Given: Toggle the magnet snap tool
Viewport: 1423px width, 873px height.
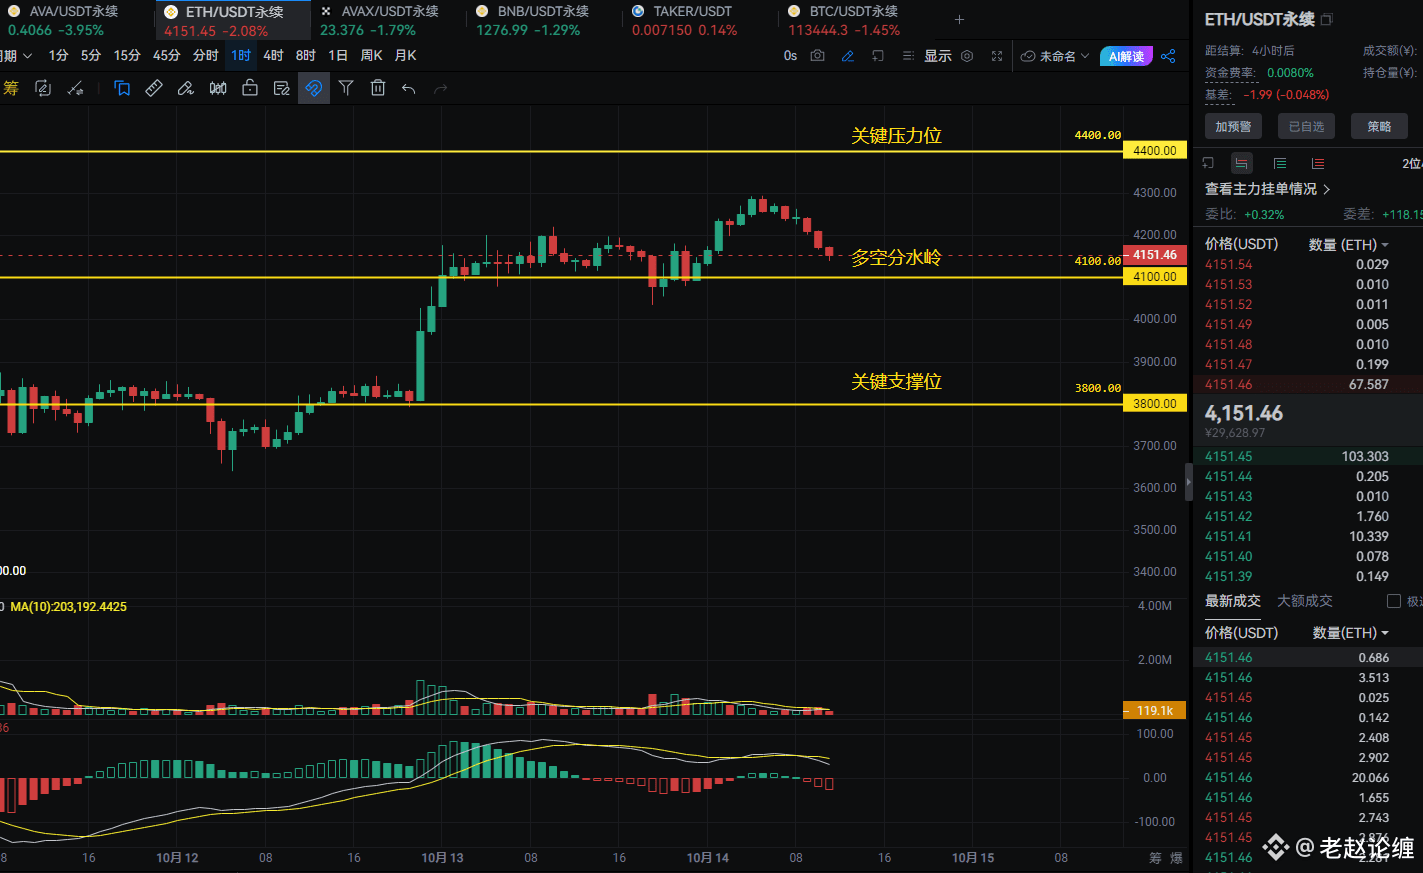Looking at the screenshot, I should tap(314, 88).
